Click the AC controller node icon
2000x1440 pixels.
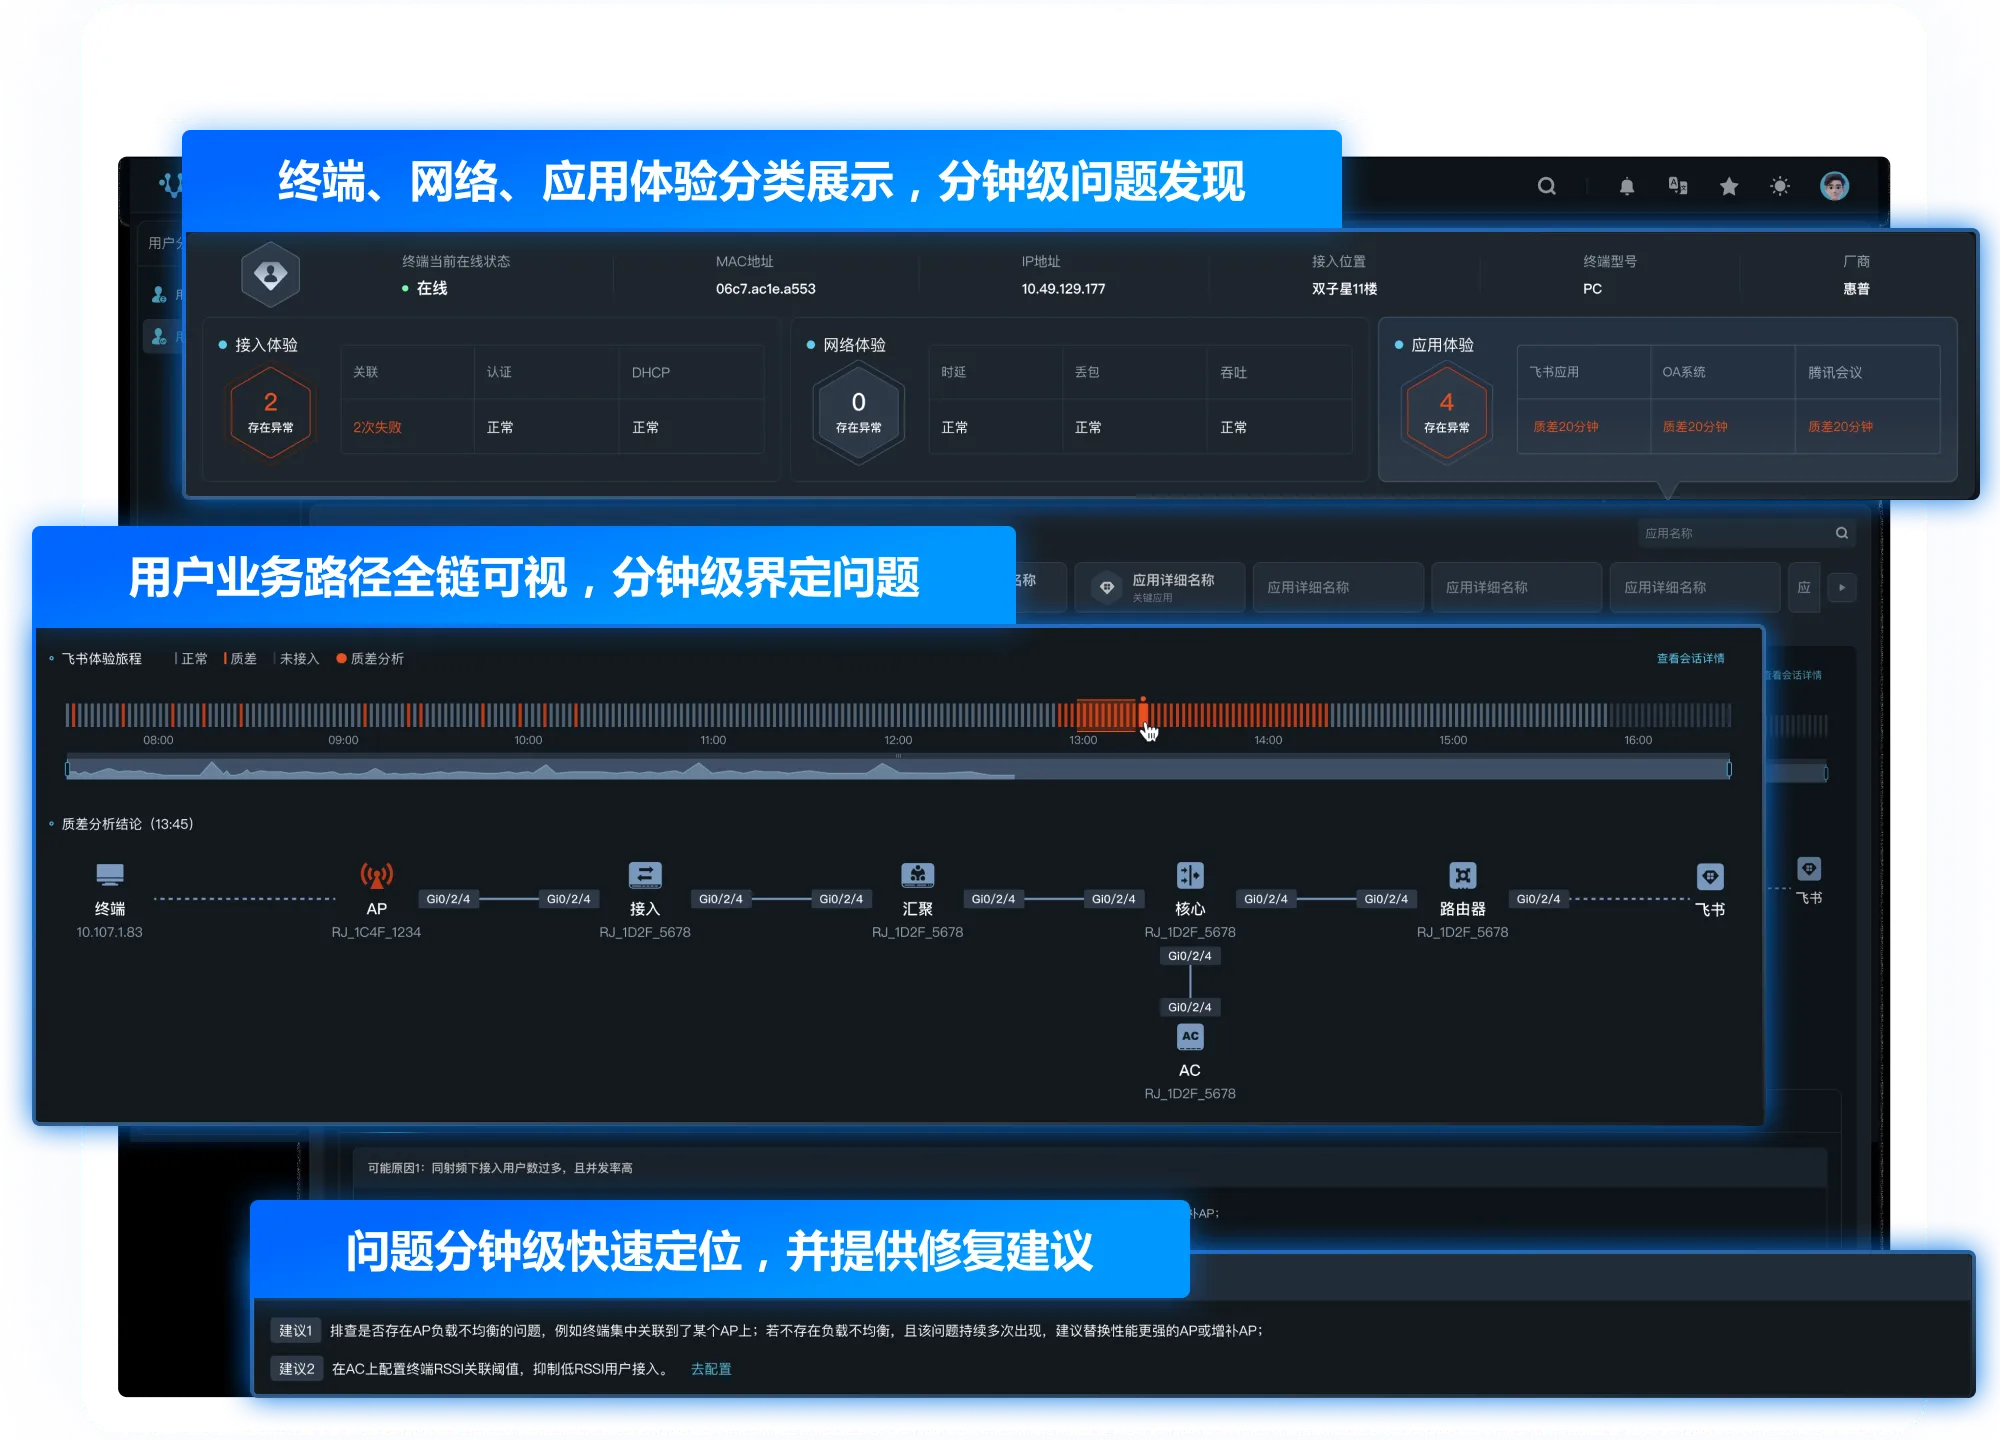point(1190,1037)
